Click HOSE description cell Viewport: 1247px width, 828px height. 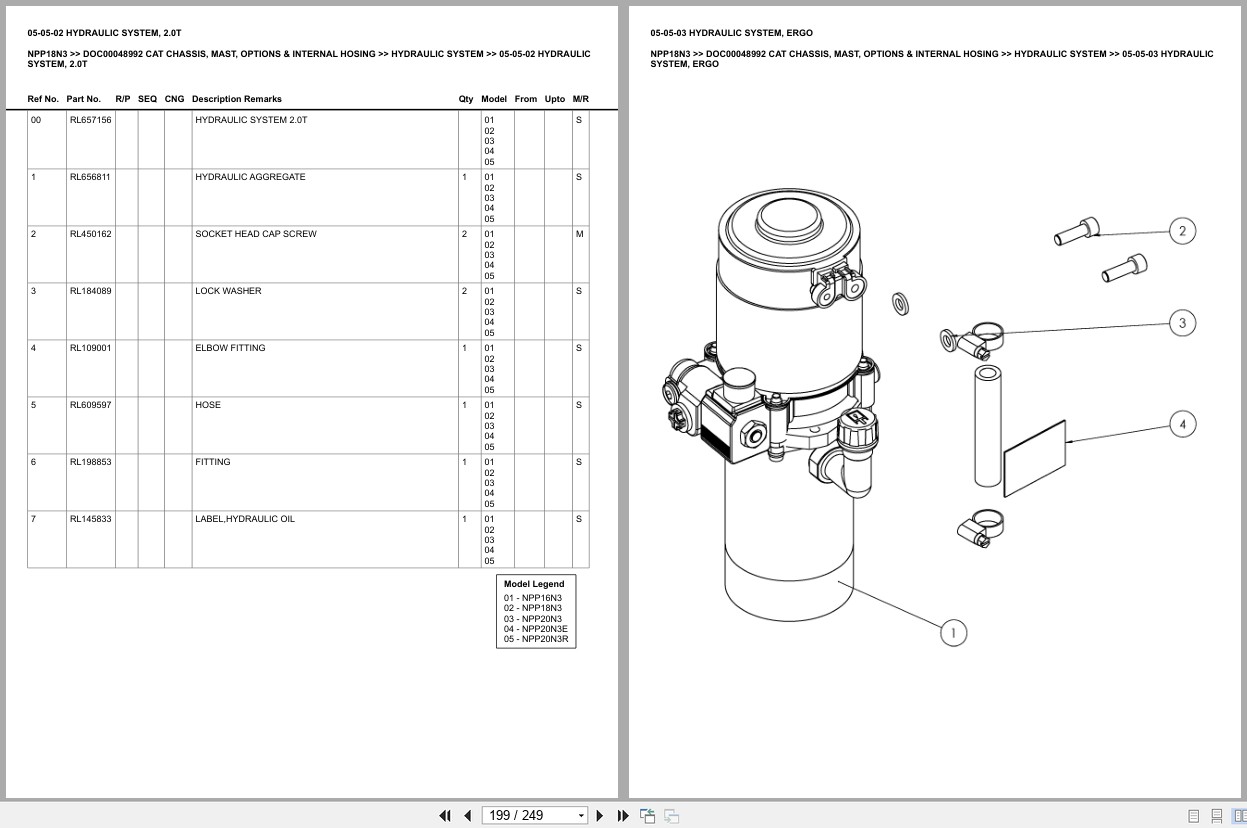(325, 425)
